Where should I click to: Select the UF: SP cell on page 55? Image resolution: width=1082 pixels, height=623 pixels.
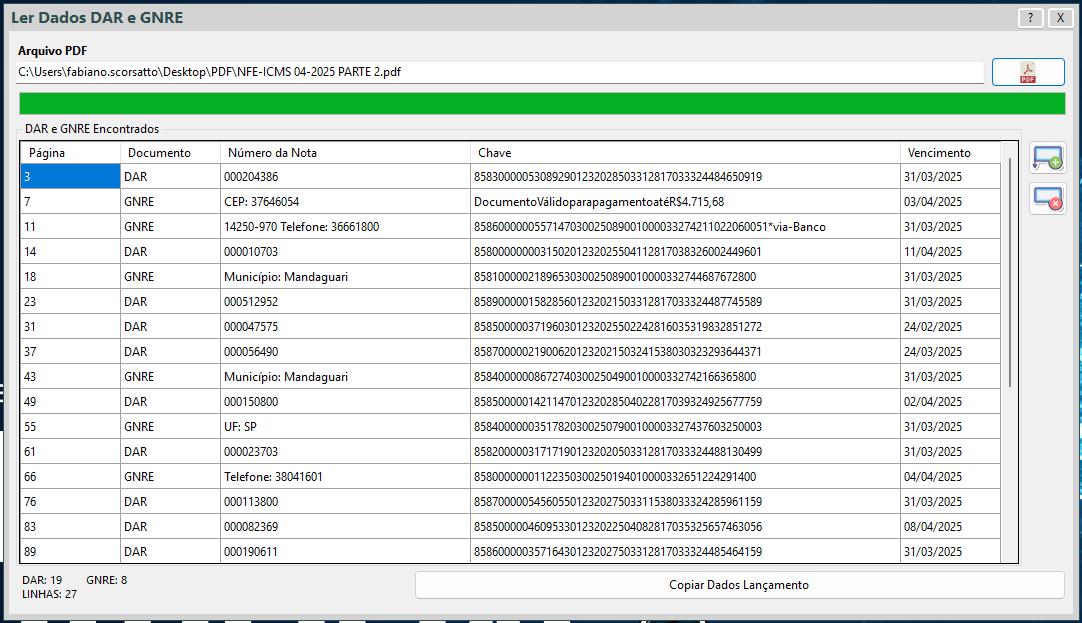[x=345, y=427]
